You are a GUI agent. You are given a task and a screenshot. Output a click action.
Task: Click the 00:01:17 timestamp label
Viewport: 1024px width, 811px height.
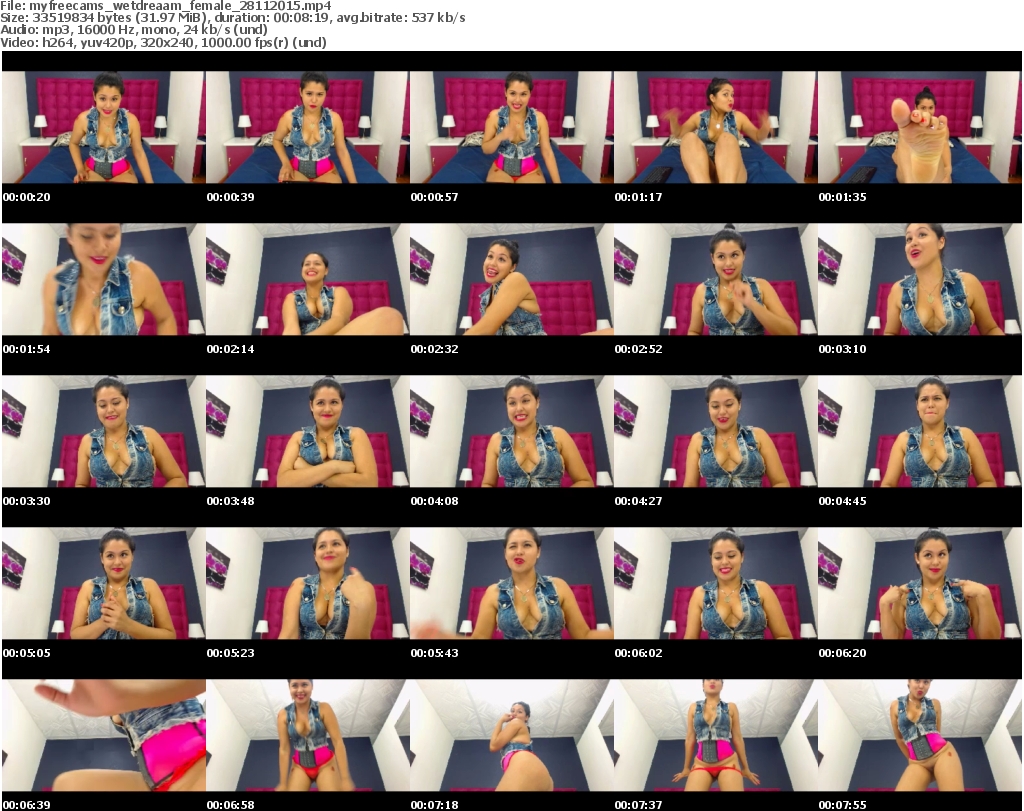tap(638, 197)
